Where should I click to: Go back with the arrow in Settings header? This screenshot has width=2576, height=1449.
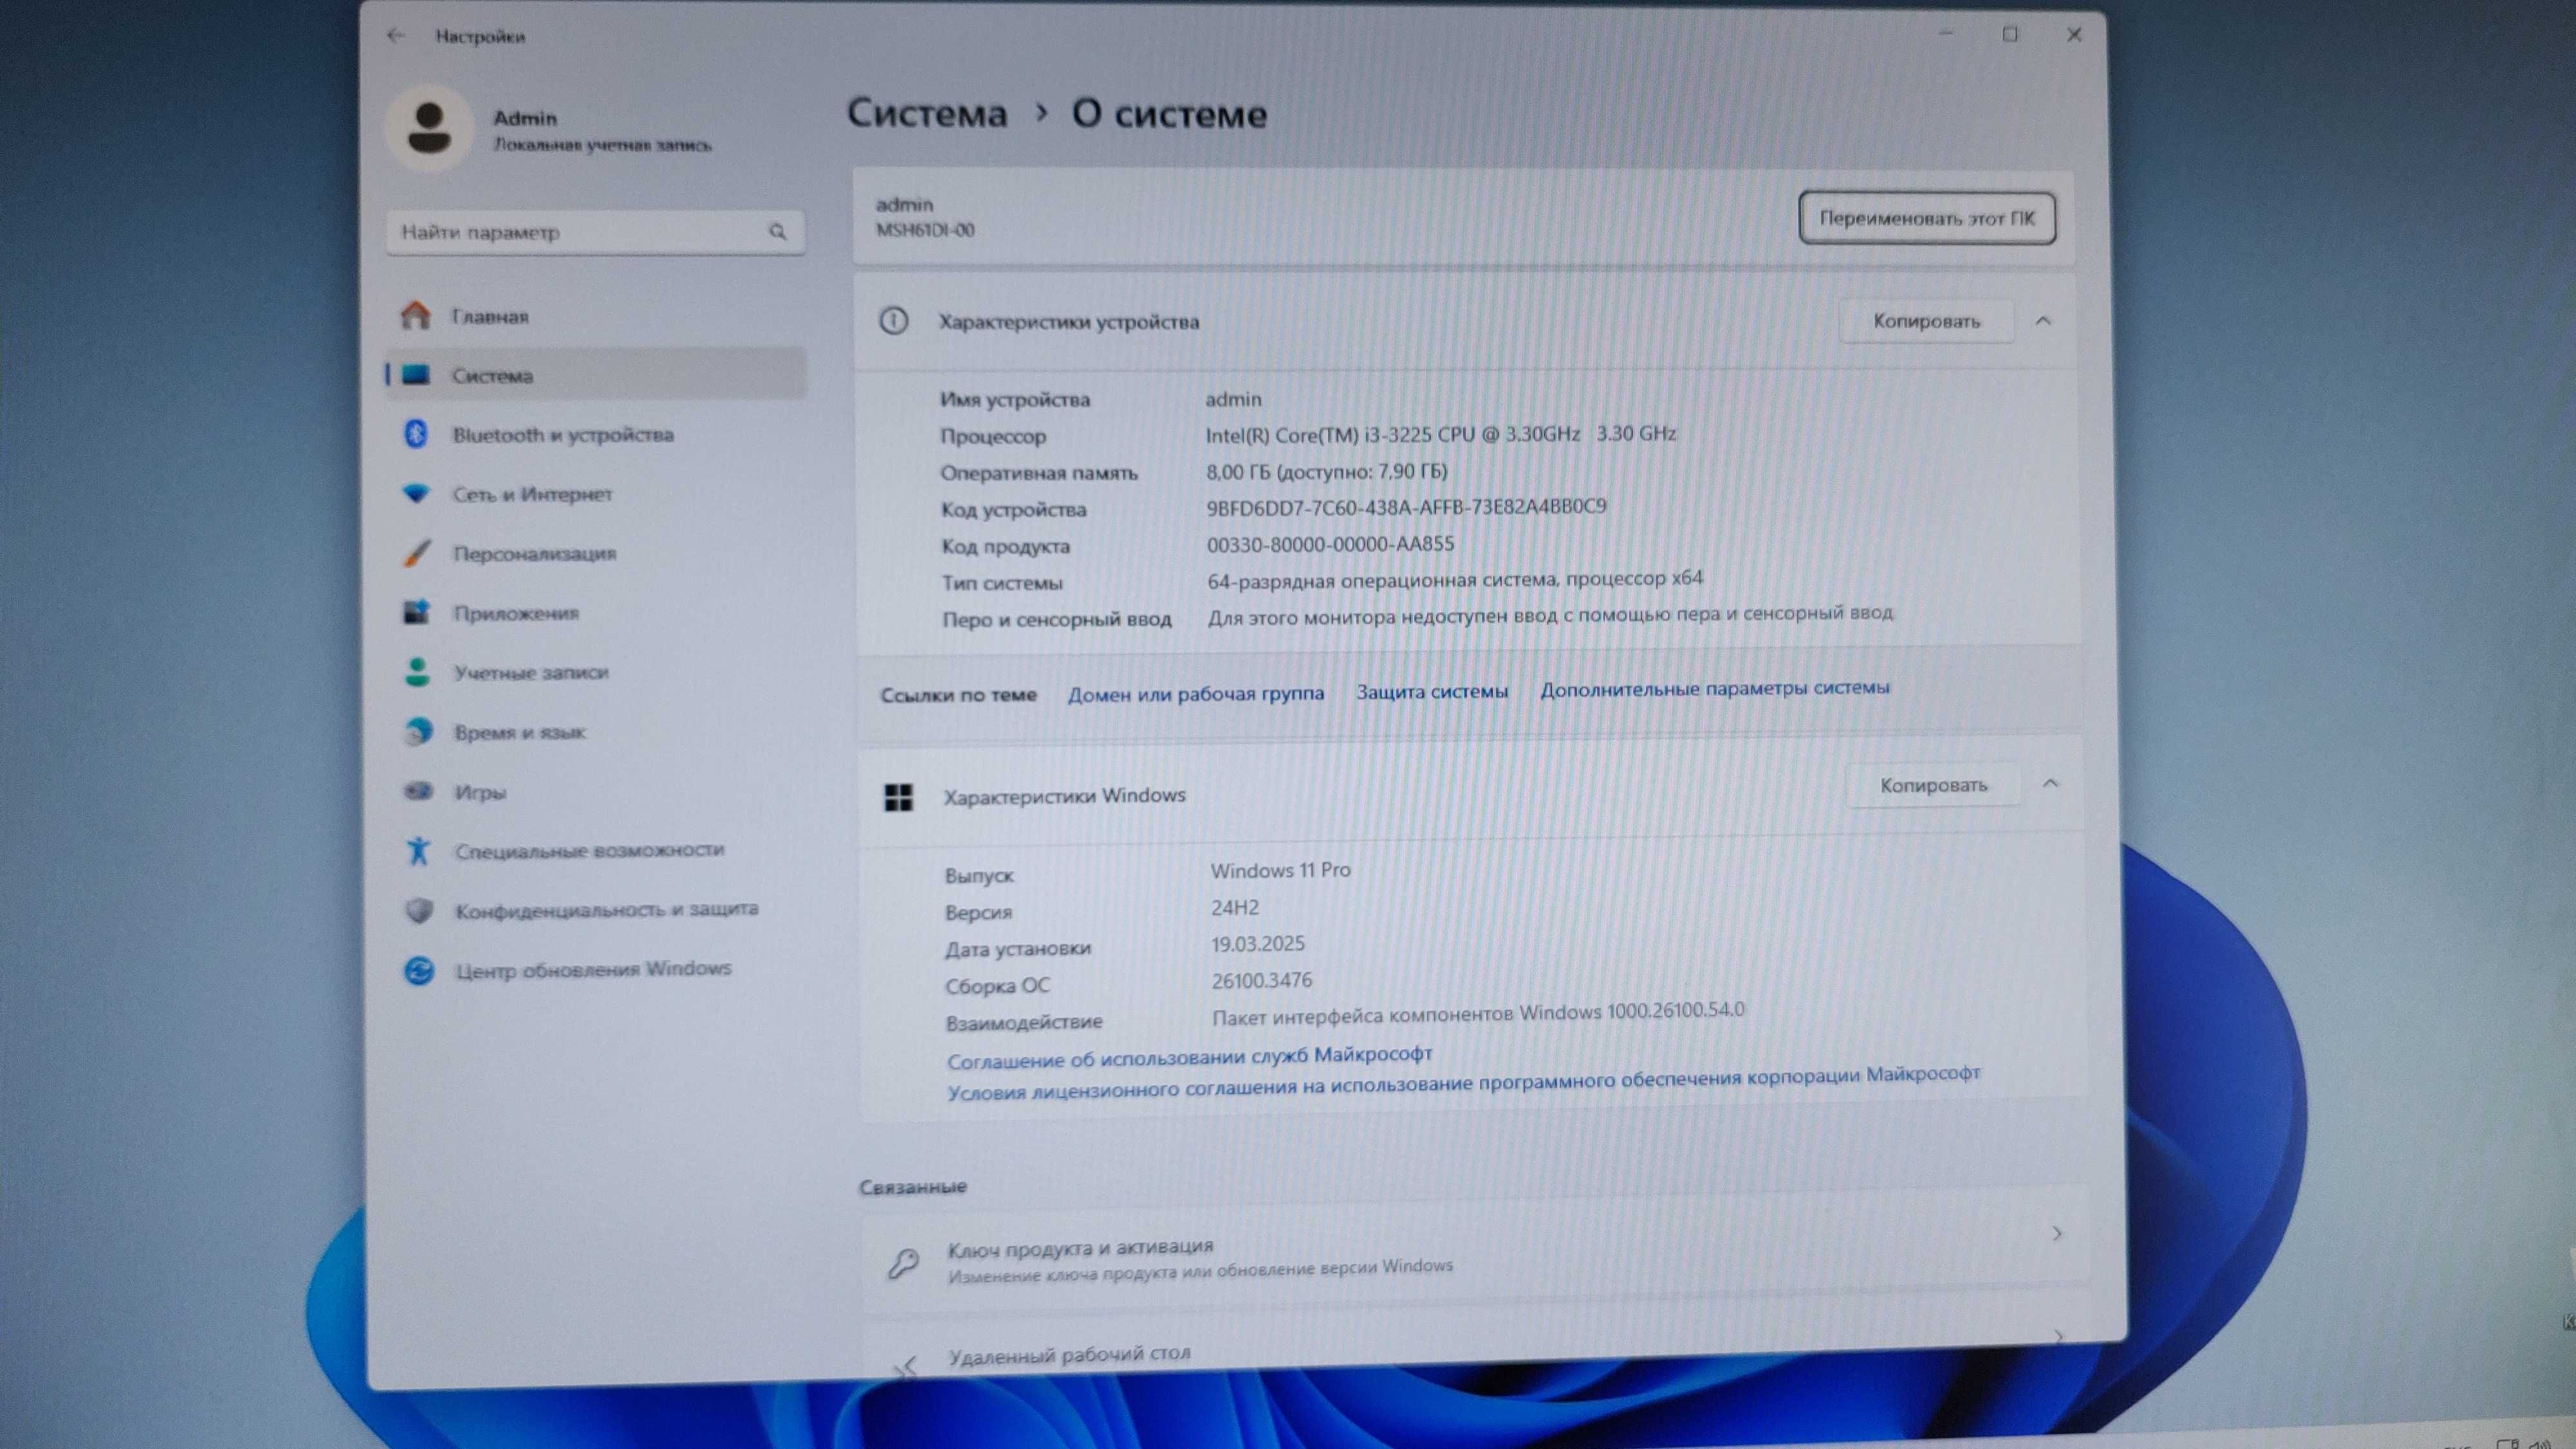(396, 36)
